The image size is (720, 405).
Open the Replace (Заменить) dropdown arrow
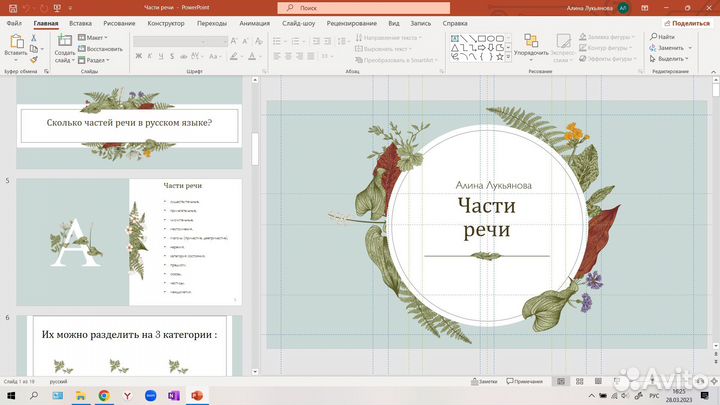point(690,48)
